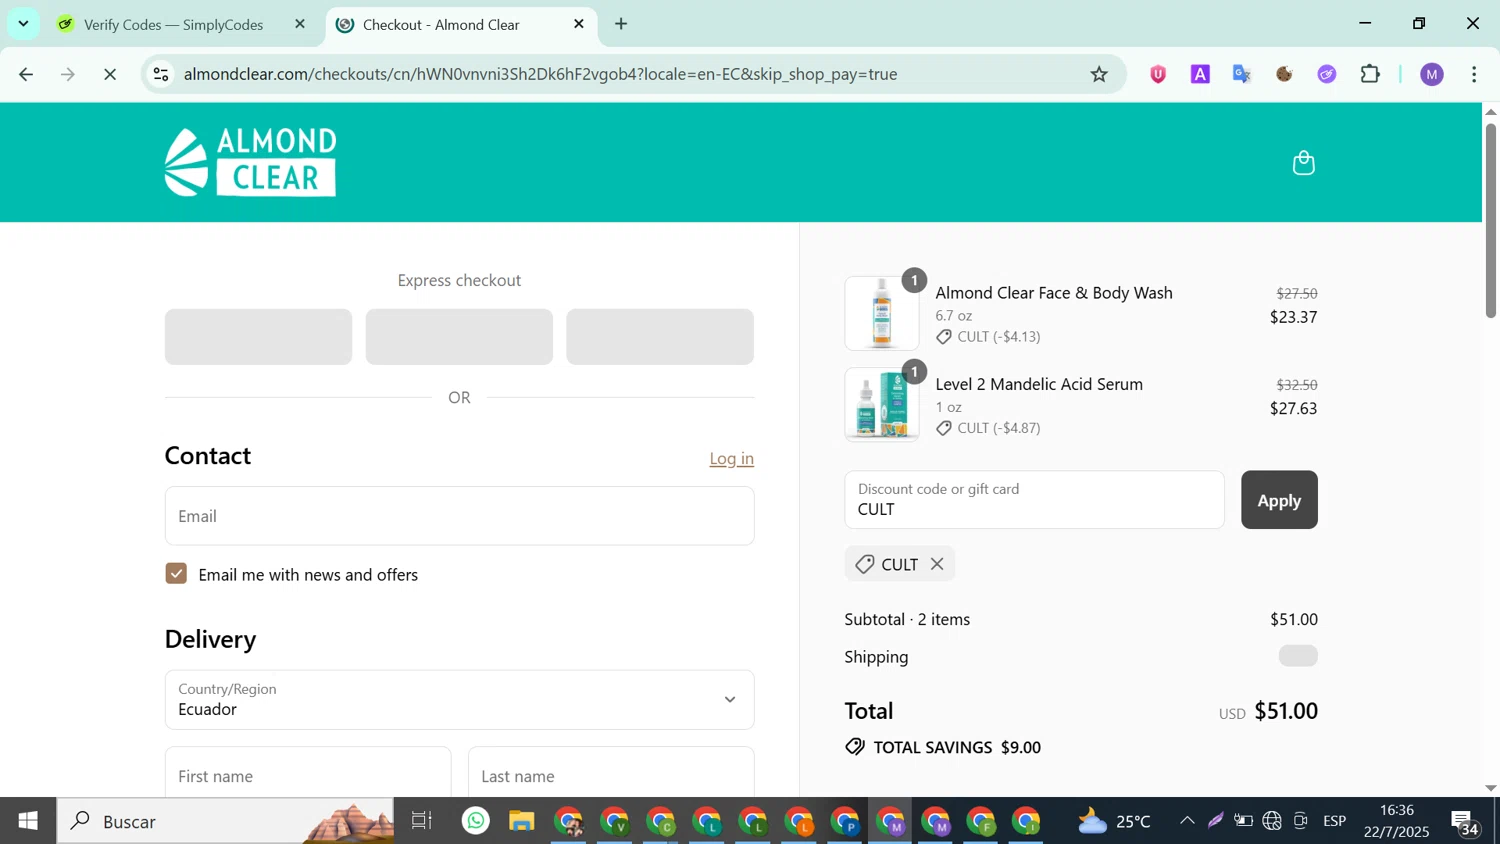The image size is (1500, 844).
Task: Open the Google Translate extension icon
Action: 1242,74
